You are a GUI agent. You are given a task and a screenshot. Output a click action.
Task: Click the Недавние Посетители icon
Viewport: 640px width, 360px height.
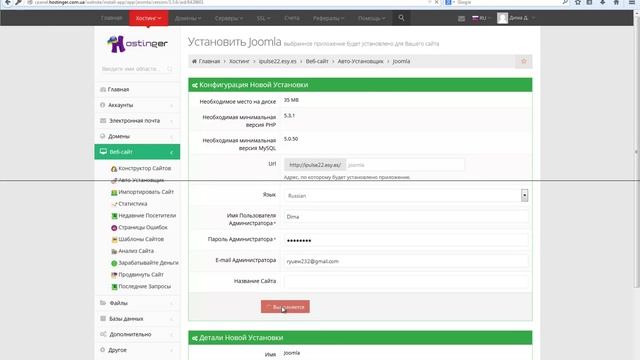point(114,216)
